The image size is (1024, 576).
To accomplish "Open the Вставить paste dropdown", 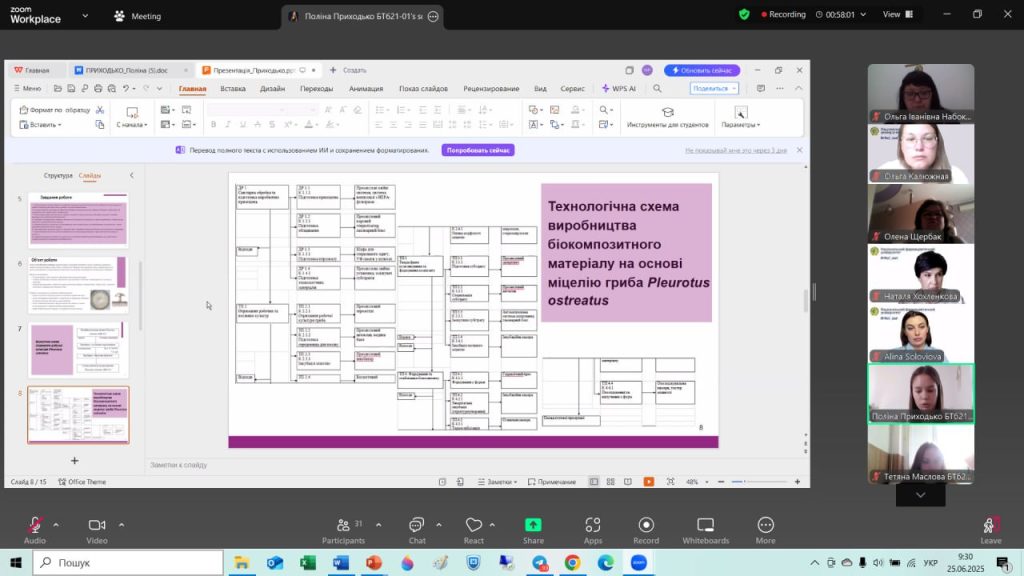I will 40,125.
